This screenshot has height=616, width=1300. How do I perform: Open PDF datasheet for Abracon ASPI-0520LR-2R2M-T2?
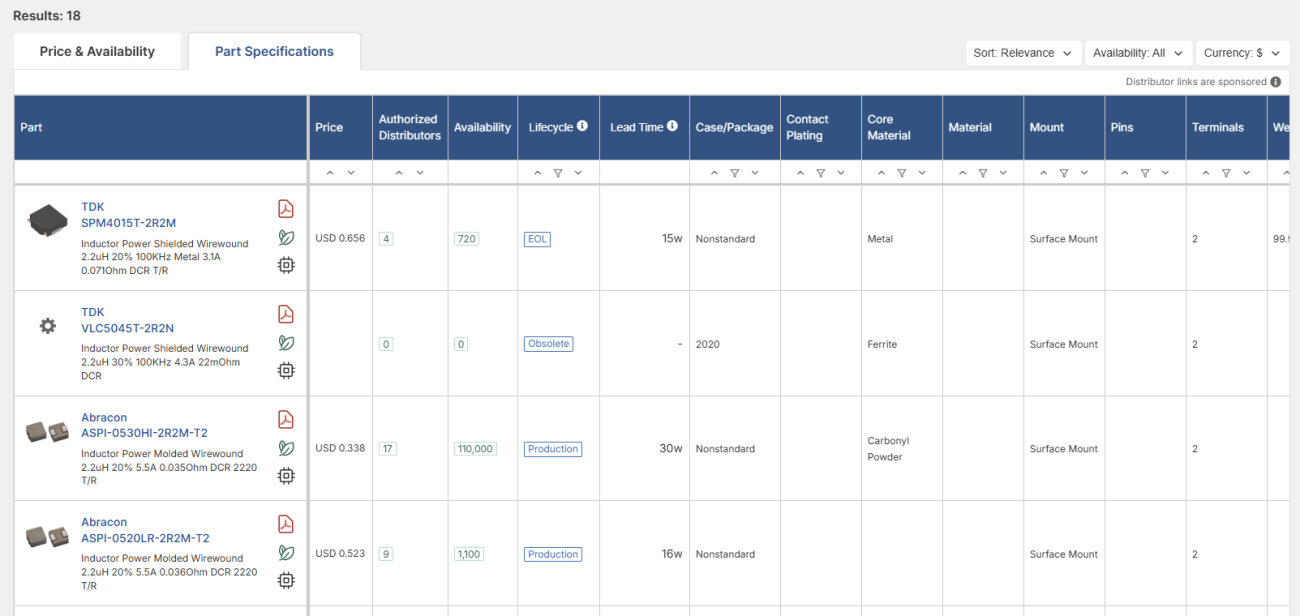[x=286, y=524]
